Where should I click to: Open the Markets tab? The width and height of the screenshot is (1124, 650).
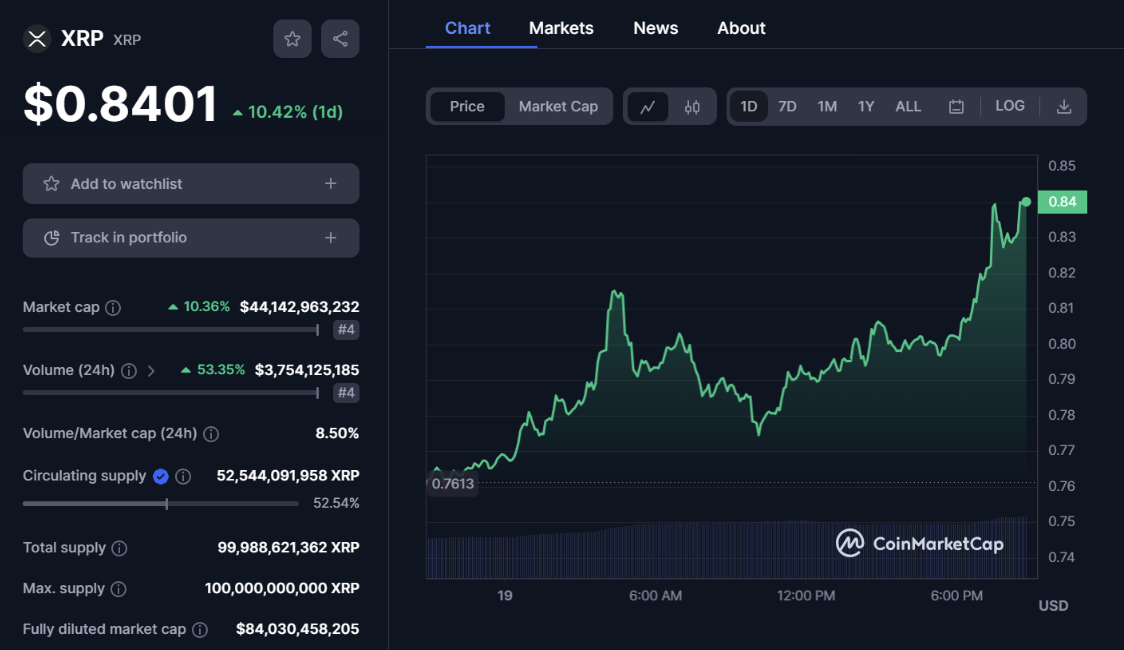click(561, 28)
